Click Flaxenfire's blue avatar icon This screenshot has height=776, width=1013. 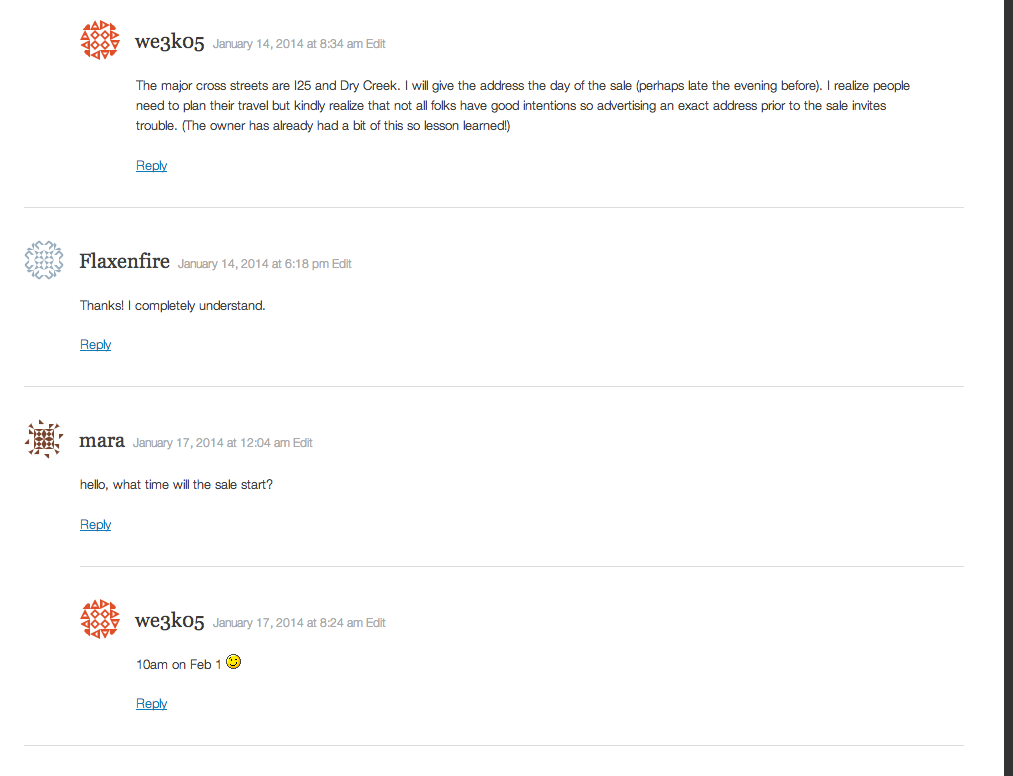click(43, 260)
